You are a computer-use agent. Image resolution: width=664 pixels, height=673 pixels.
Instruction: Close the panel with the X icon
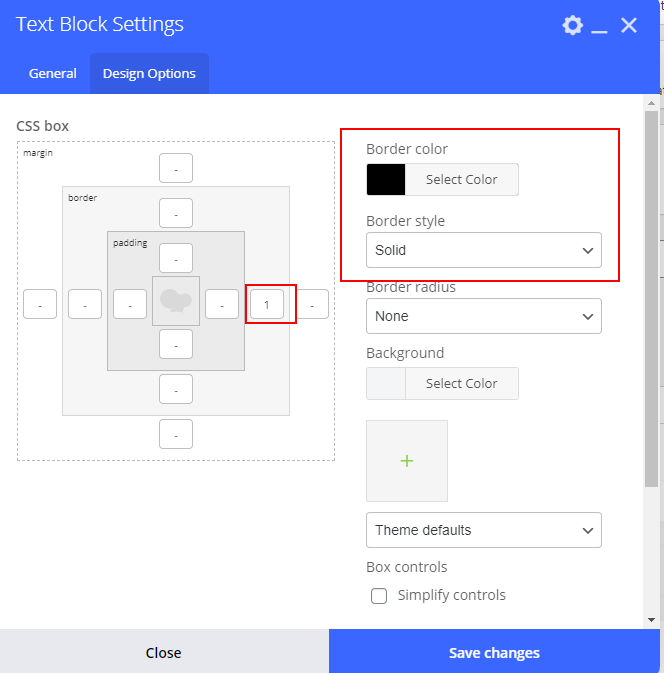point(629,25)
